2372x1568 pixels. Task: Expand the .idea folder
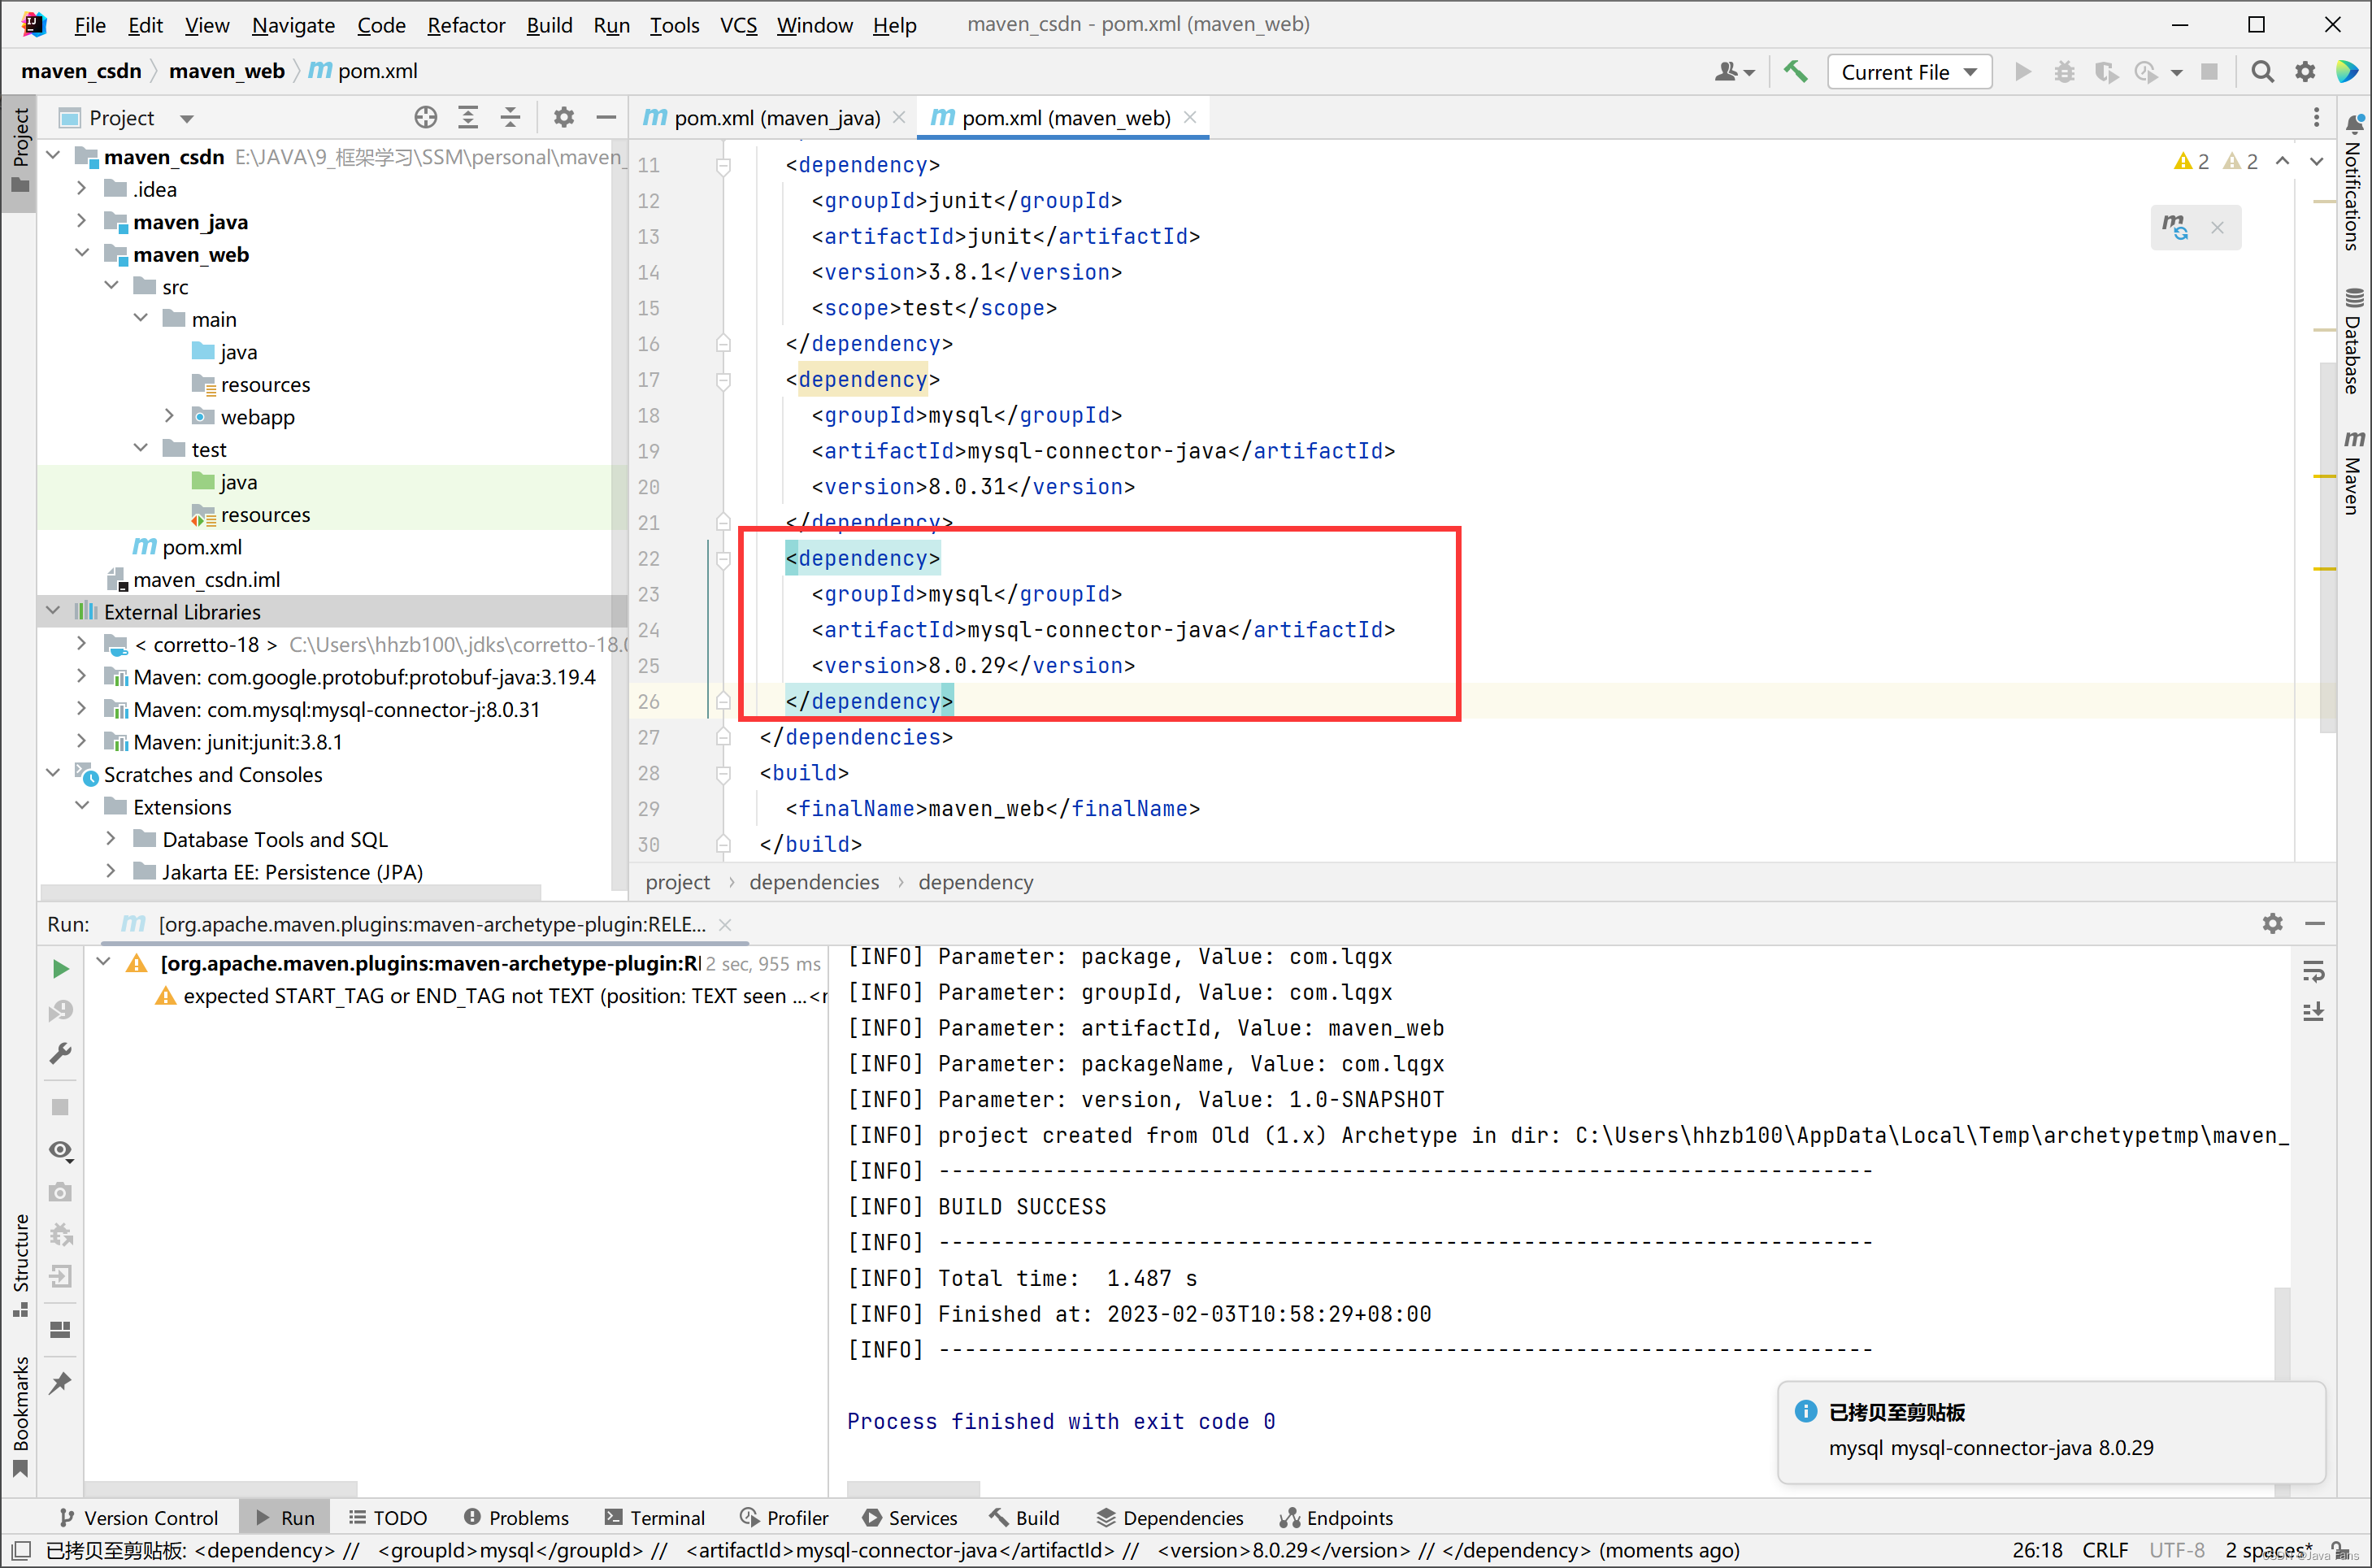pos(82,189)
